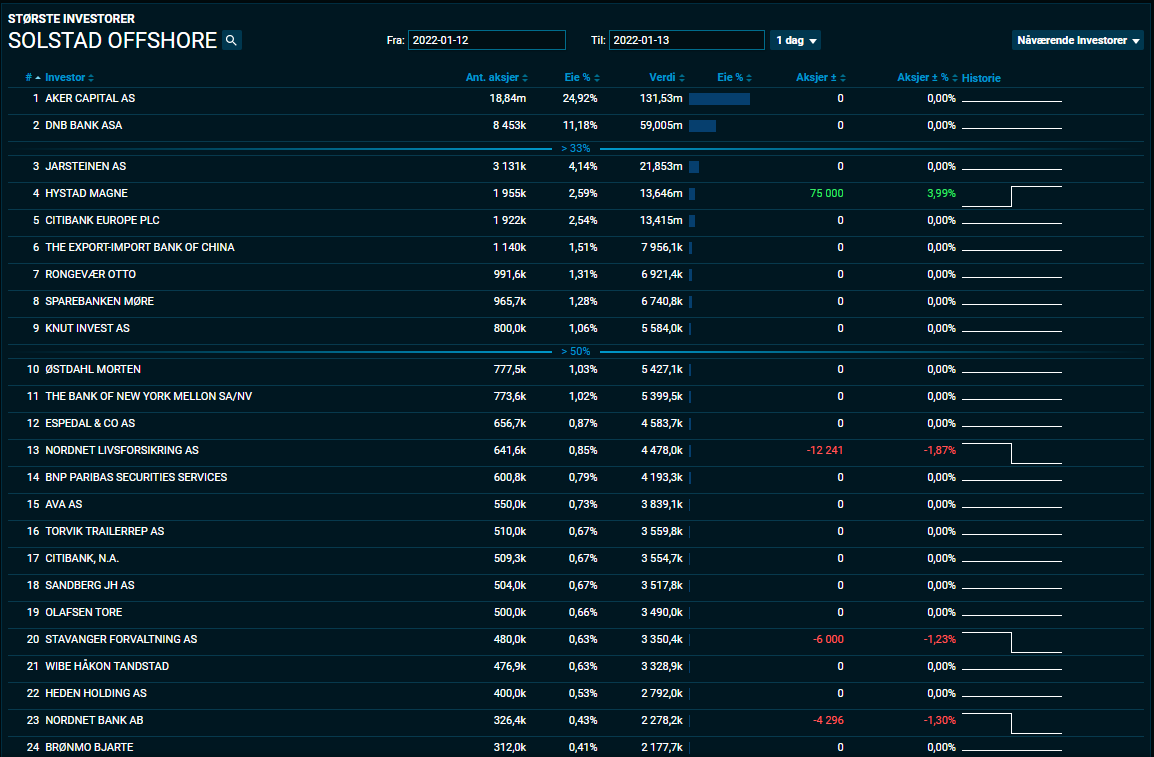Select investor WIBE HÅKON TANDSTAD
The width and height of the screenshot is (1154, 757).
click(107, 667)
